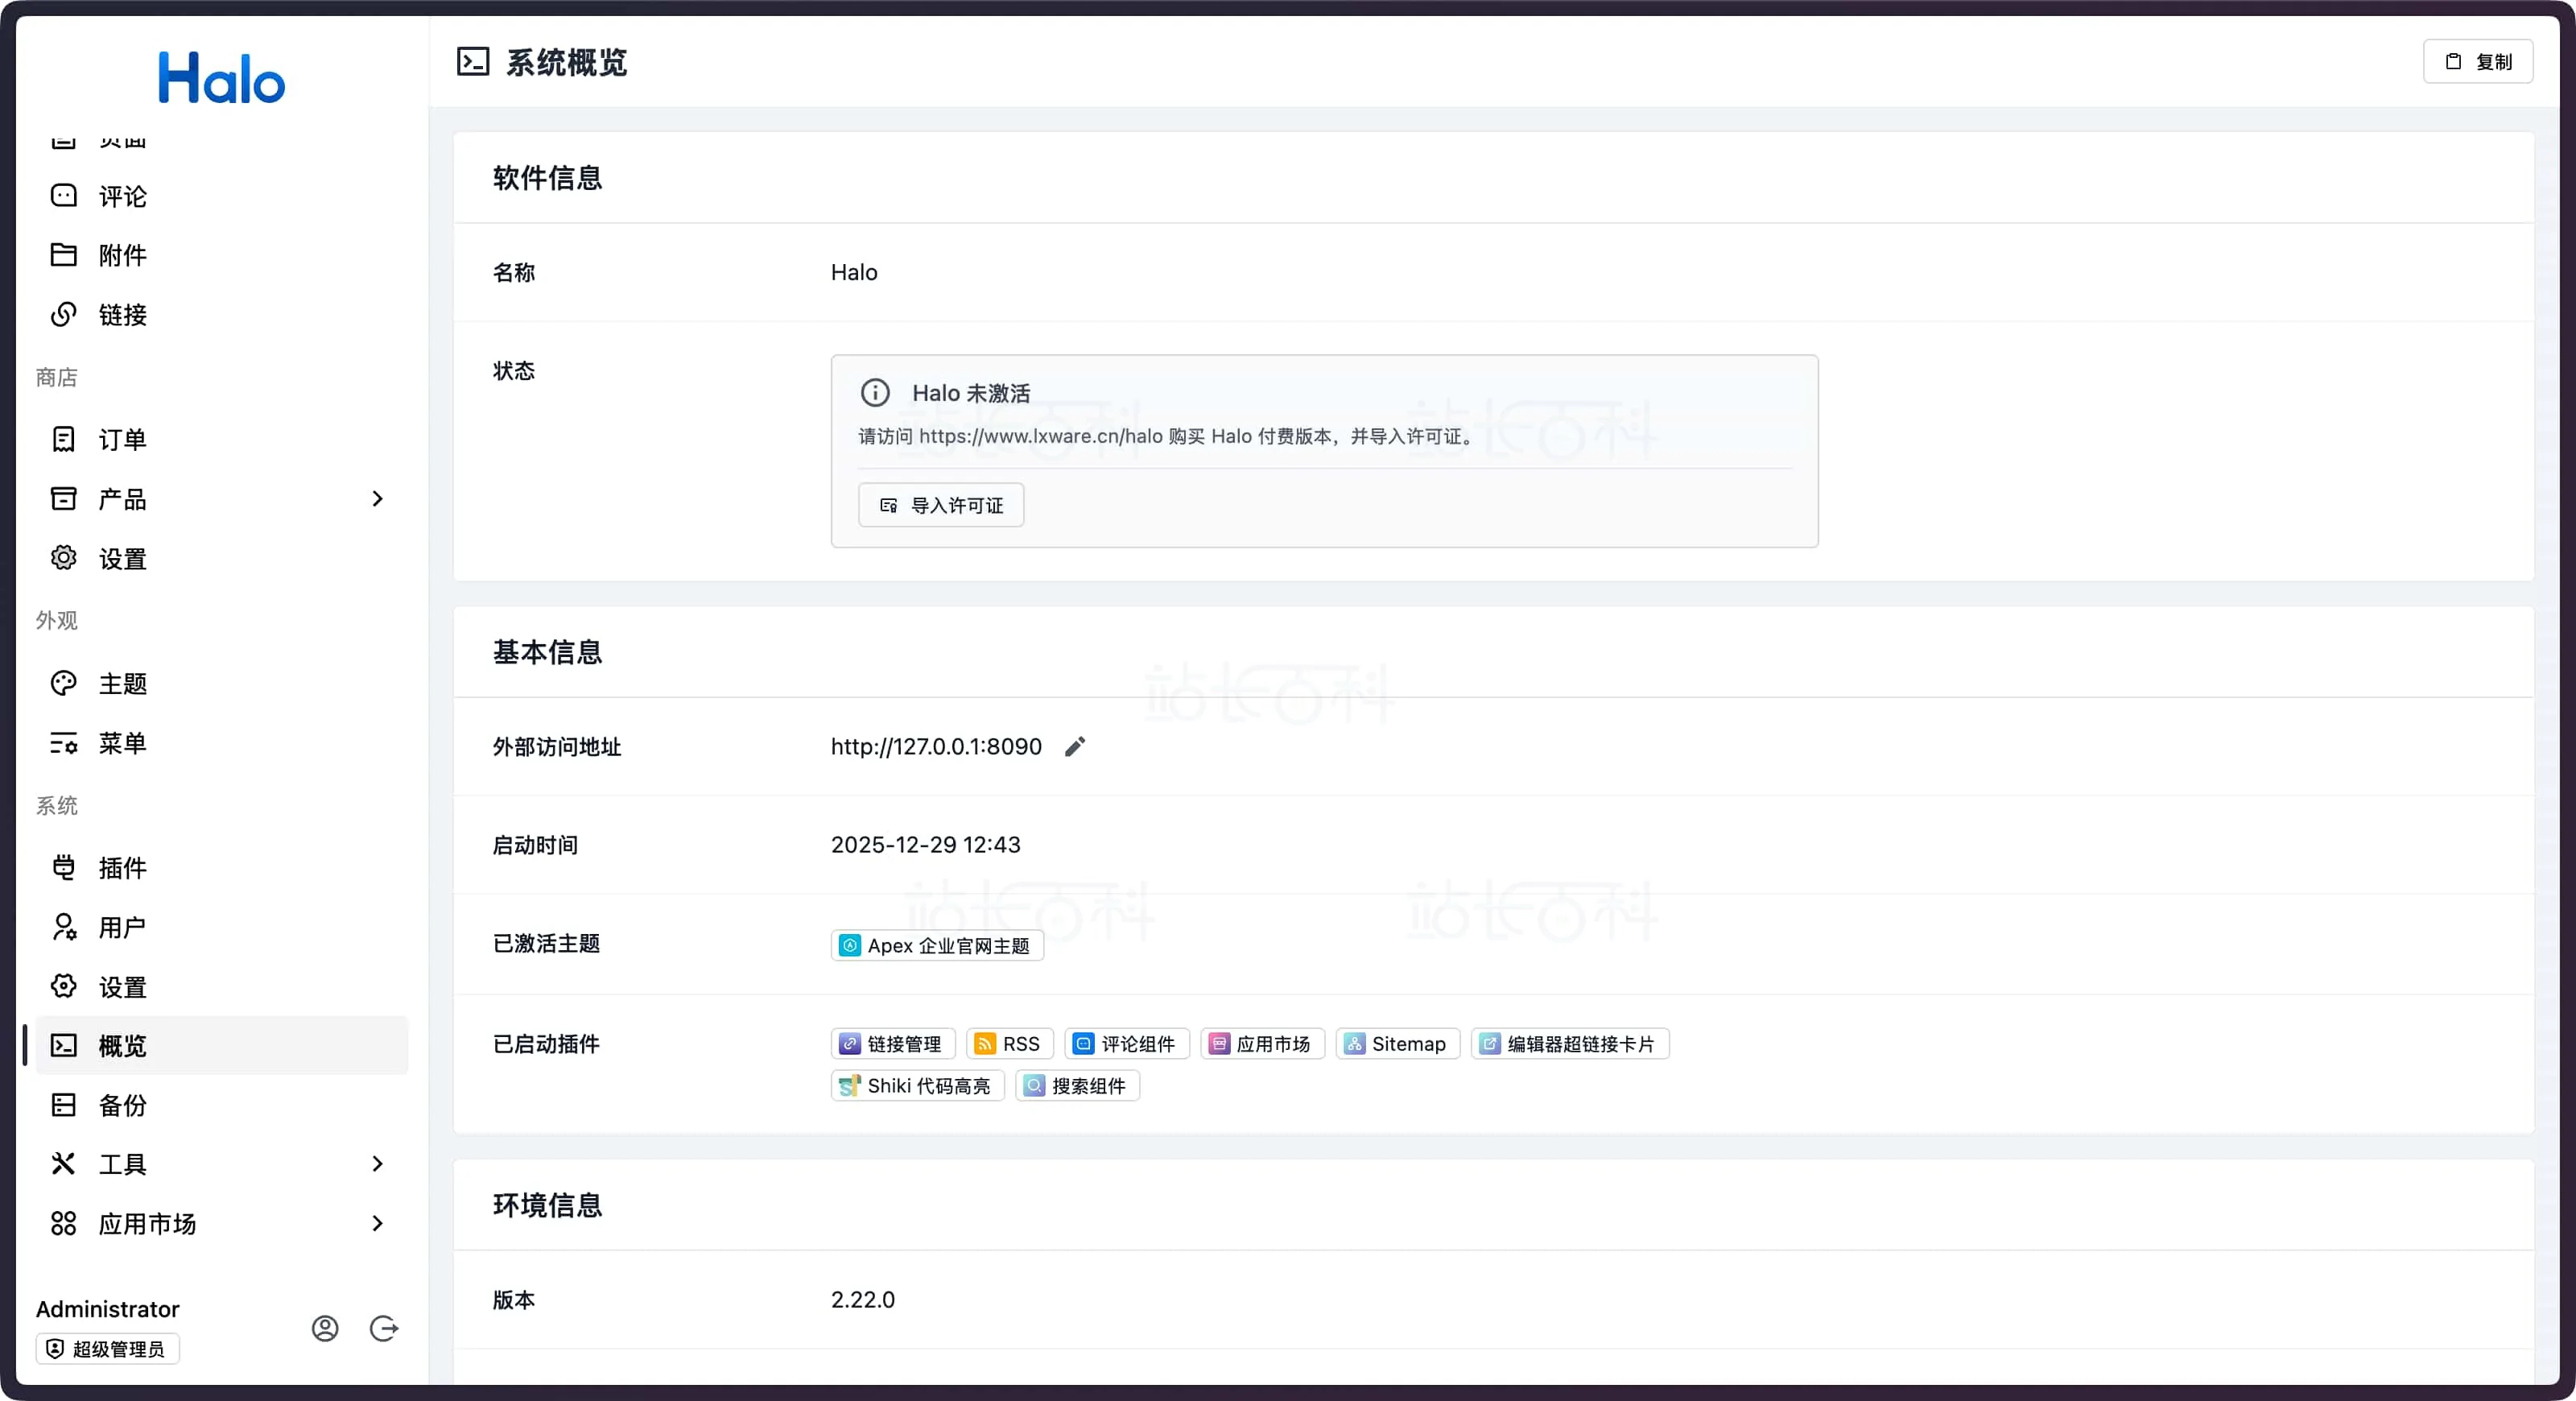Image resolution: width=2576 pixels, height=1401 pixels.
Task: Open orders using the 订单 icon
Action: pyautogui.click(x=63, y=438)
